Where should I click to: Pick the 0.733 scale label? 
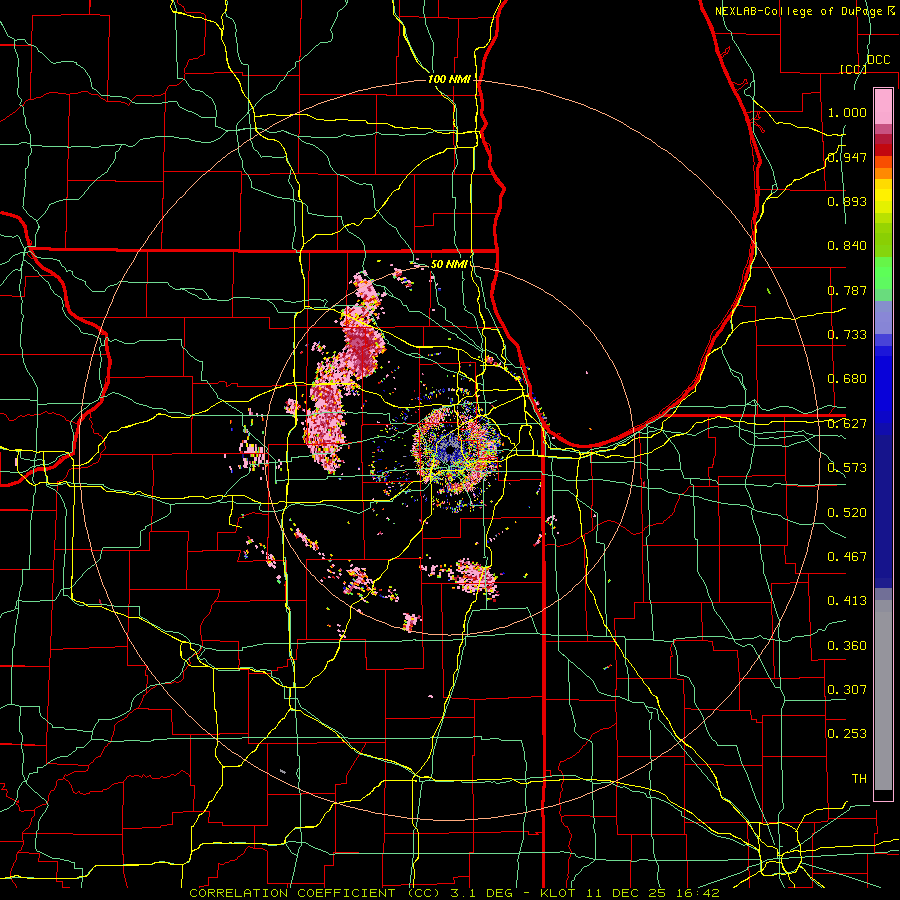point(847,335)
